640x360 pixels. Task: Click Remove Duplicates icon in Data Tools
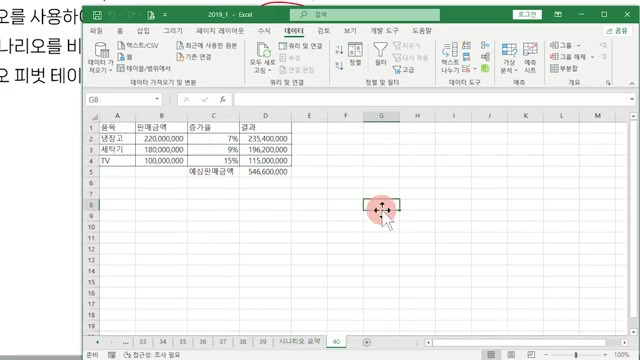coord(467,57)
